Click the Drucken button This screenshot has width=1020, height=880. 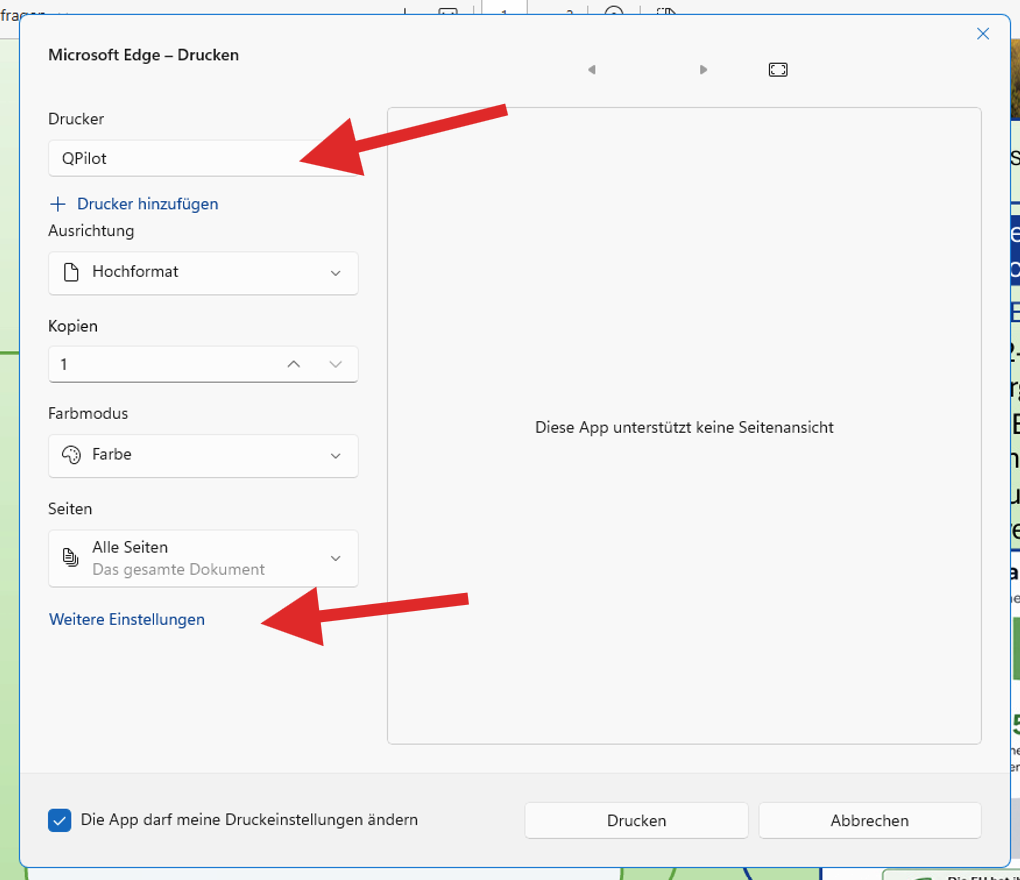pos(636,821)
